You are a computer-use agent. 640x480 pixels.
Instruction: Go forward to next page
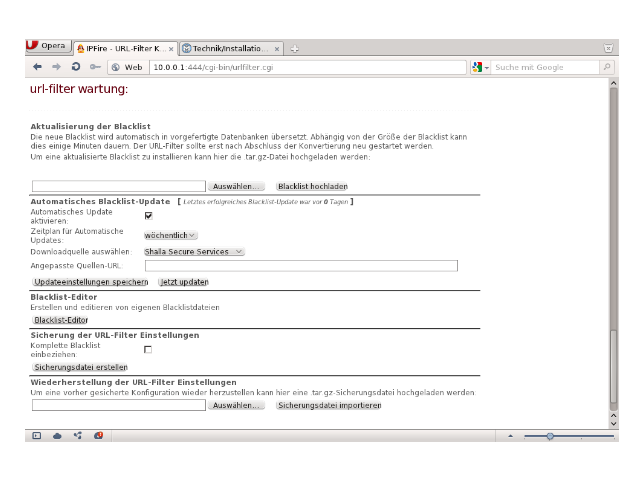(56, 67)
